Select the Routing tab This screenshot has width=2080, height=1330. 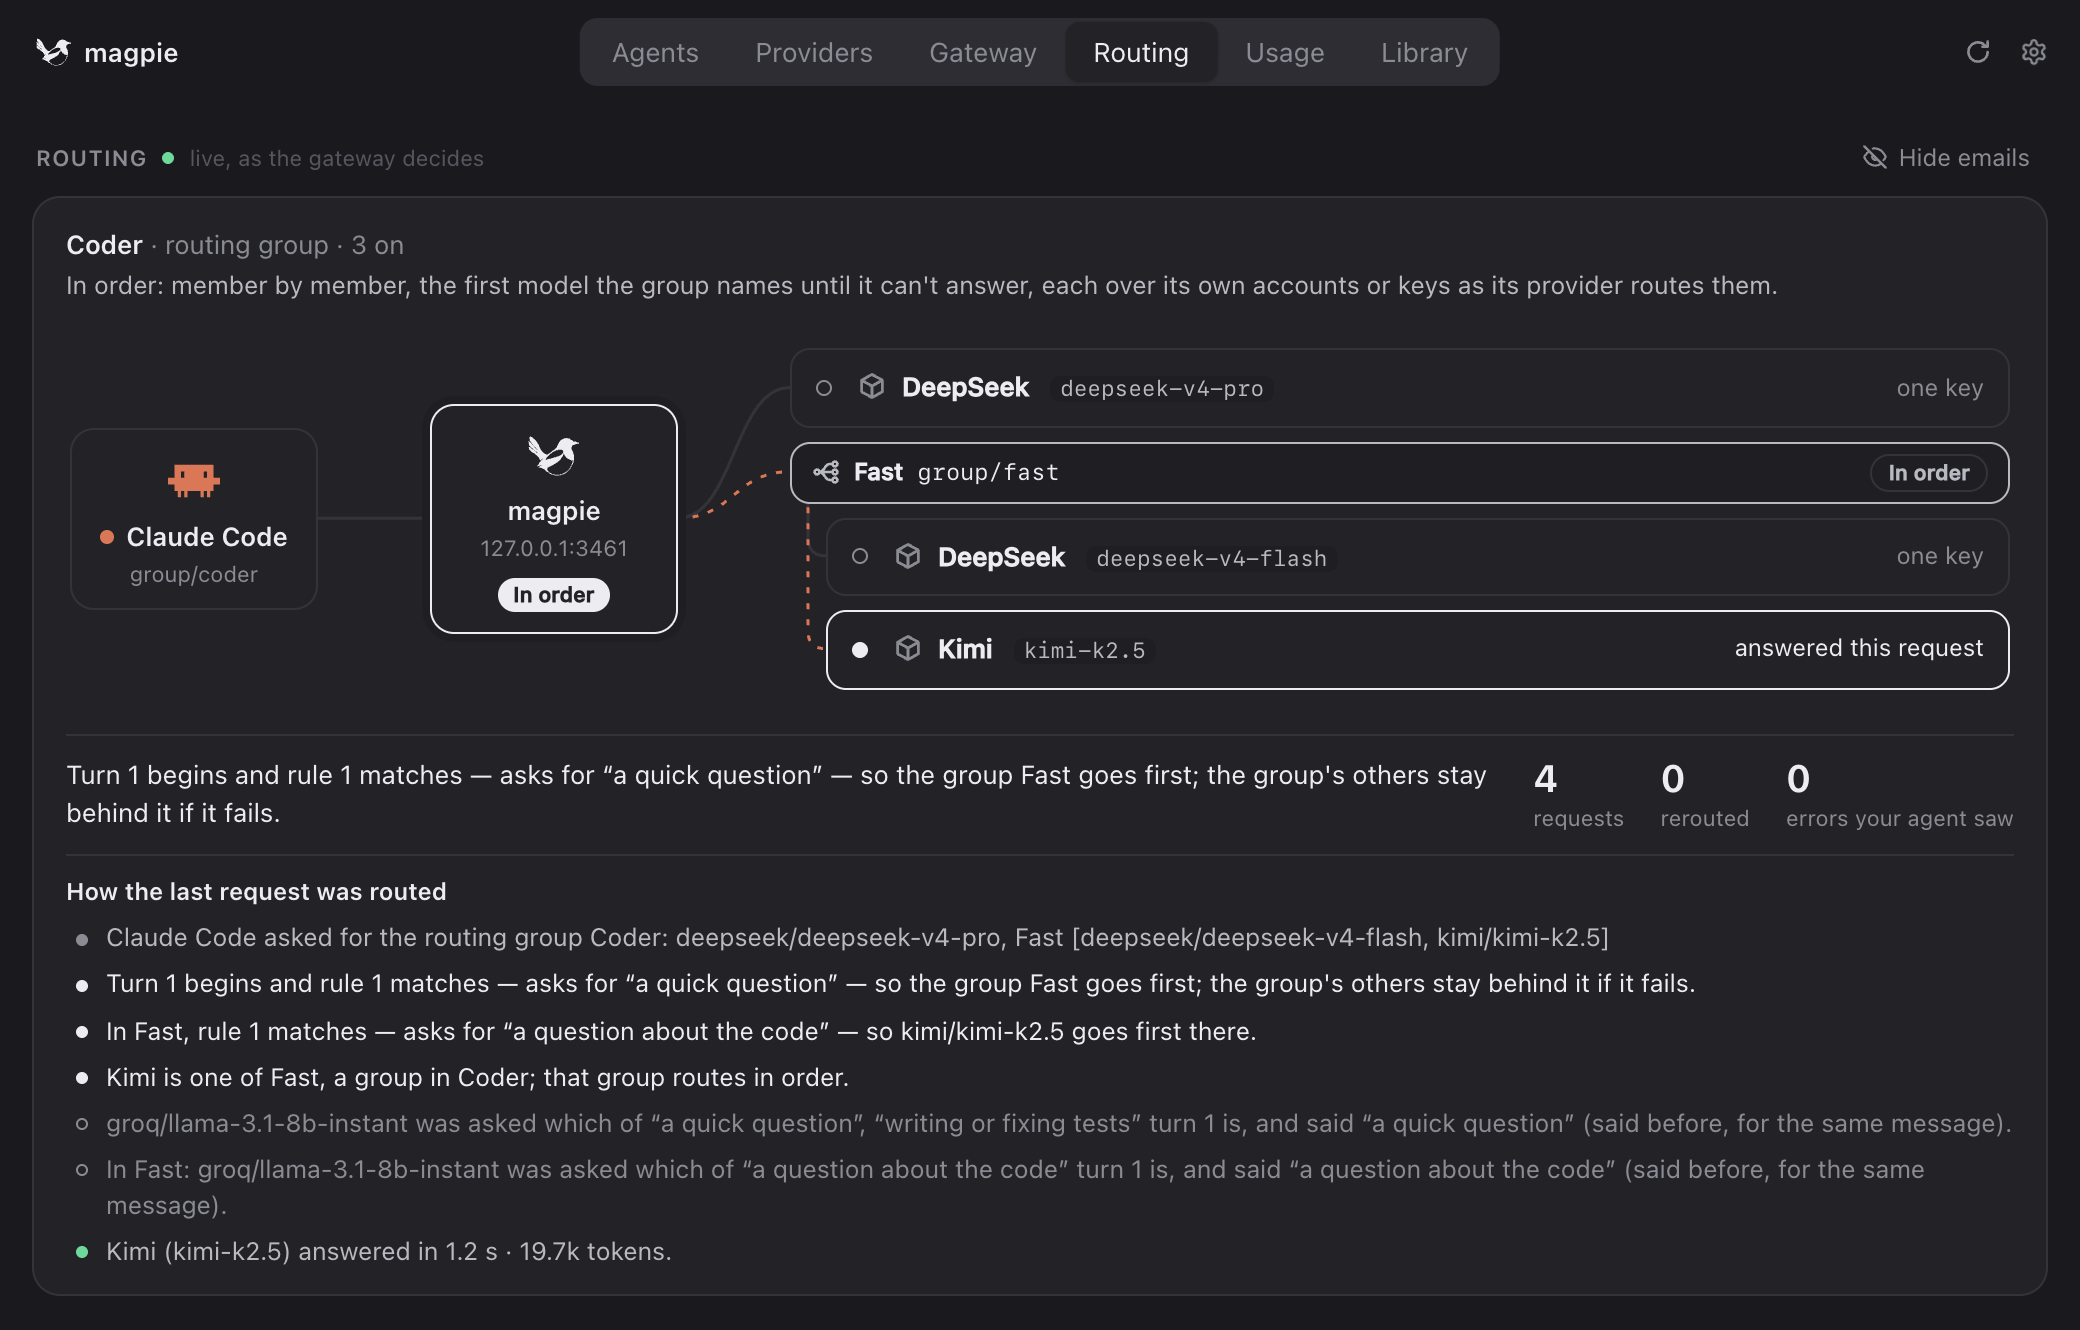(1141, 52)
